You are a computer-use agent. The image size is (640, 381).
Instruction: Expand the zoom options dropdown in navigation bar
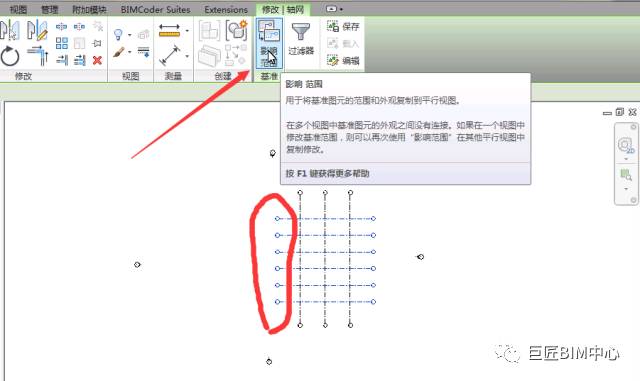tap(626, 189)
